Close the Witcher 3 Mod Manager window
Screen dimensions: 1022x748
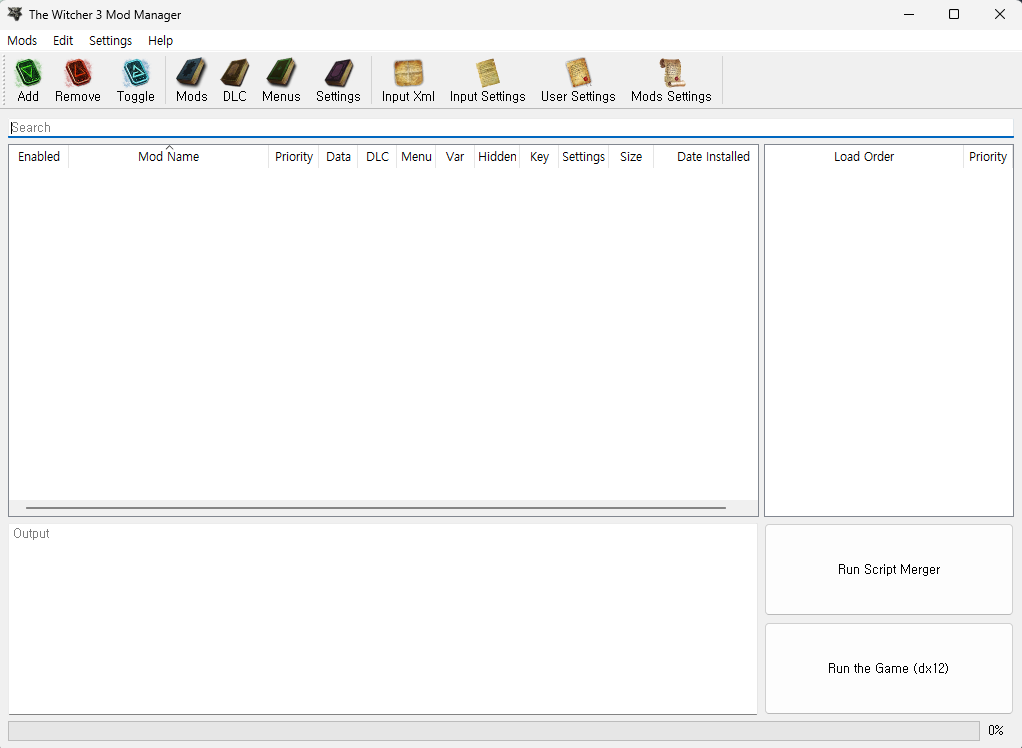(x=999, y=14)
